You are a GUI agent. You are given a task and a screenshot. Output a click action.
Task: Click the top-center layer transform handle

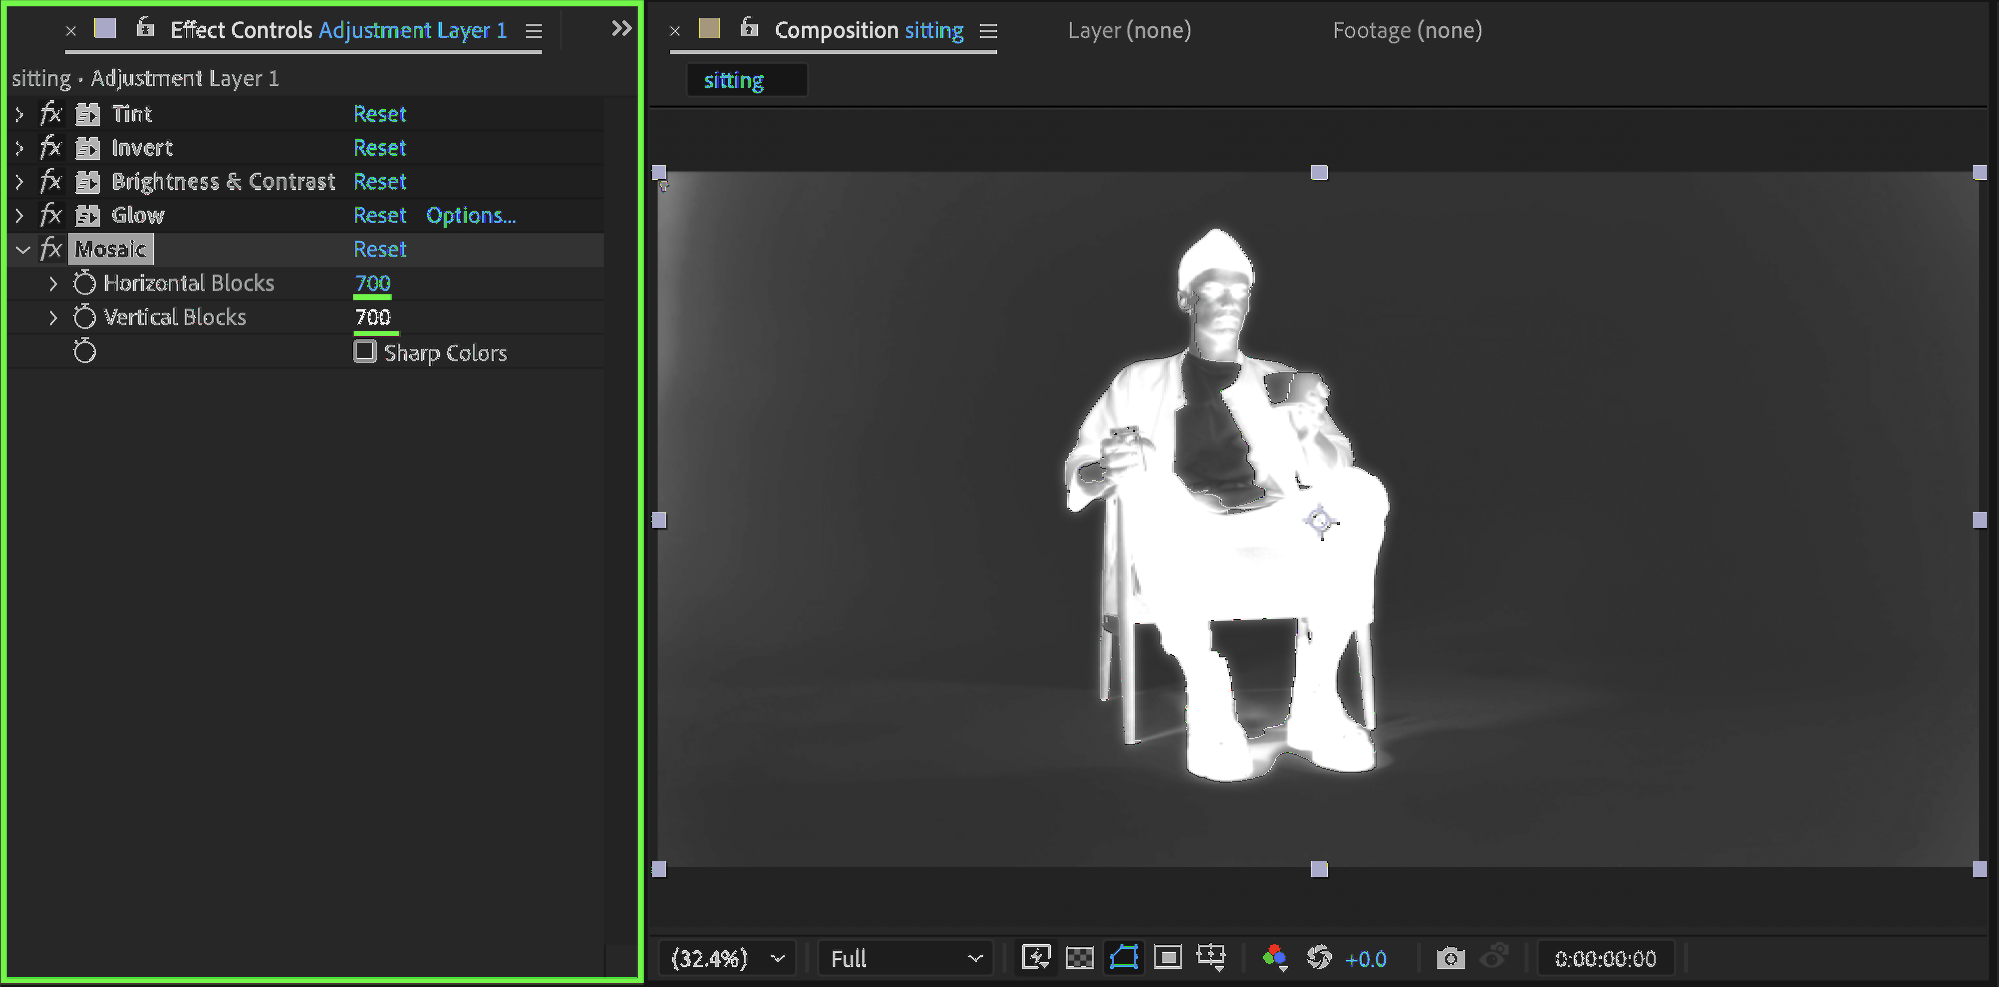(1319, 173)
